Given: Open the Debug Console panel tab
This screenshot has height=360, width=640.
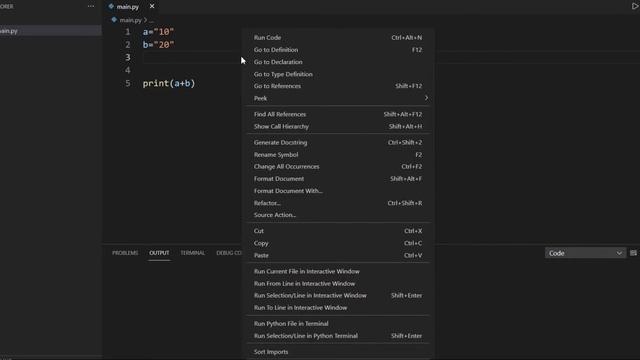Looking at the screenshot, I should click(x=229, y=253).
